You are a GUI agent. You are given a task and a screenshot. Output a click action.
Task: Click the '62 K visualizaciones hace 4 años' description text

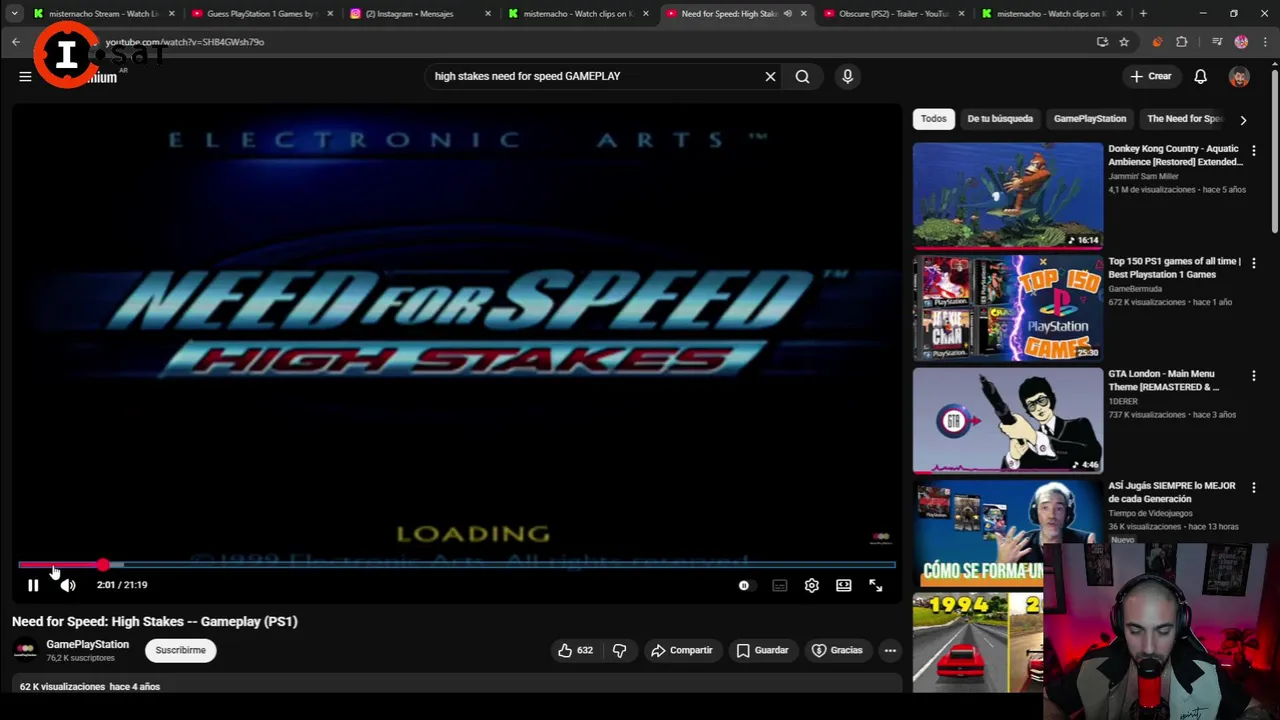click(x=90, y=687)
